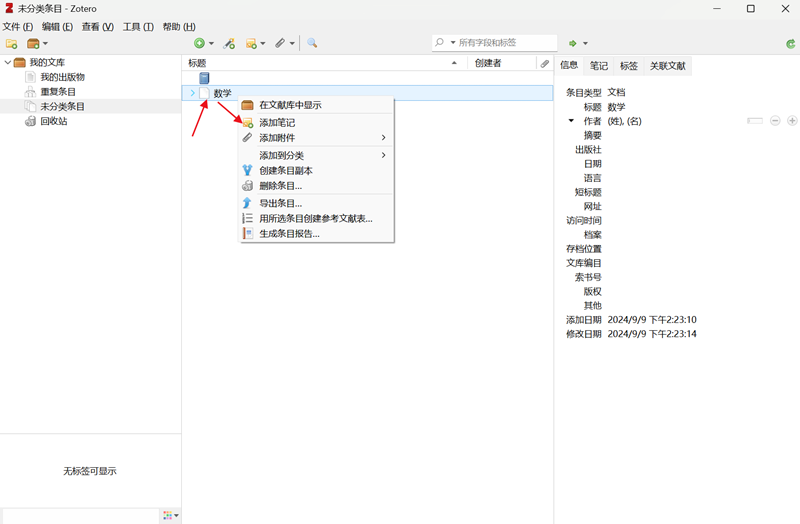Choose 删除条目... from context menu
The width and height of the screenshot is (800, 524).
tap(316, 186)
